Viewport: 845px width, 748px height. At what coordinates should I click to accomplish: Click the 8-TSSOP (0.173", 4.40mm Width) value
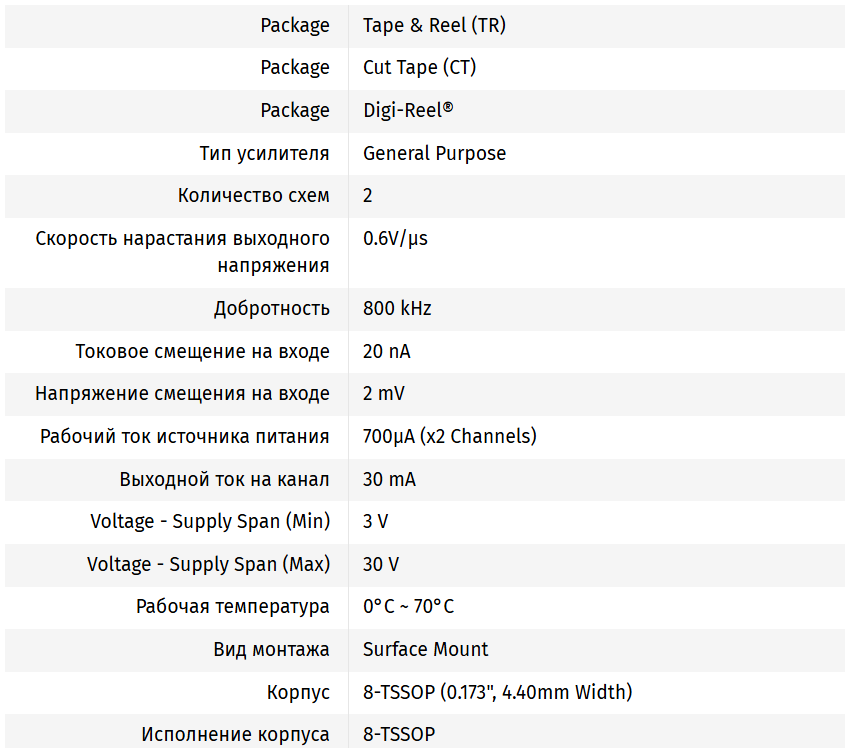tap(497, 692)
